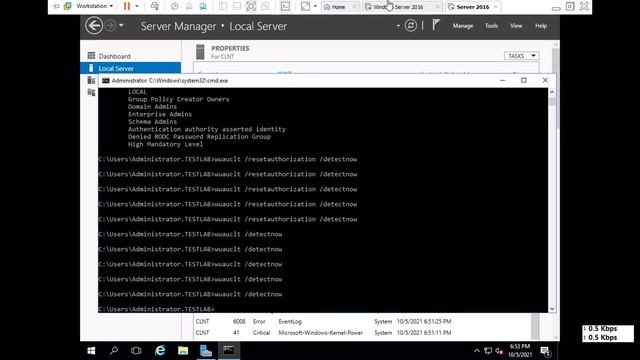640x360 pixels.
Task: Click the 'Group Policy Creator Owners' line in cmd
Action: (179, 99)
